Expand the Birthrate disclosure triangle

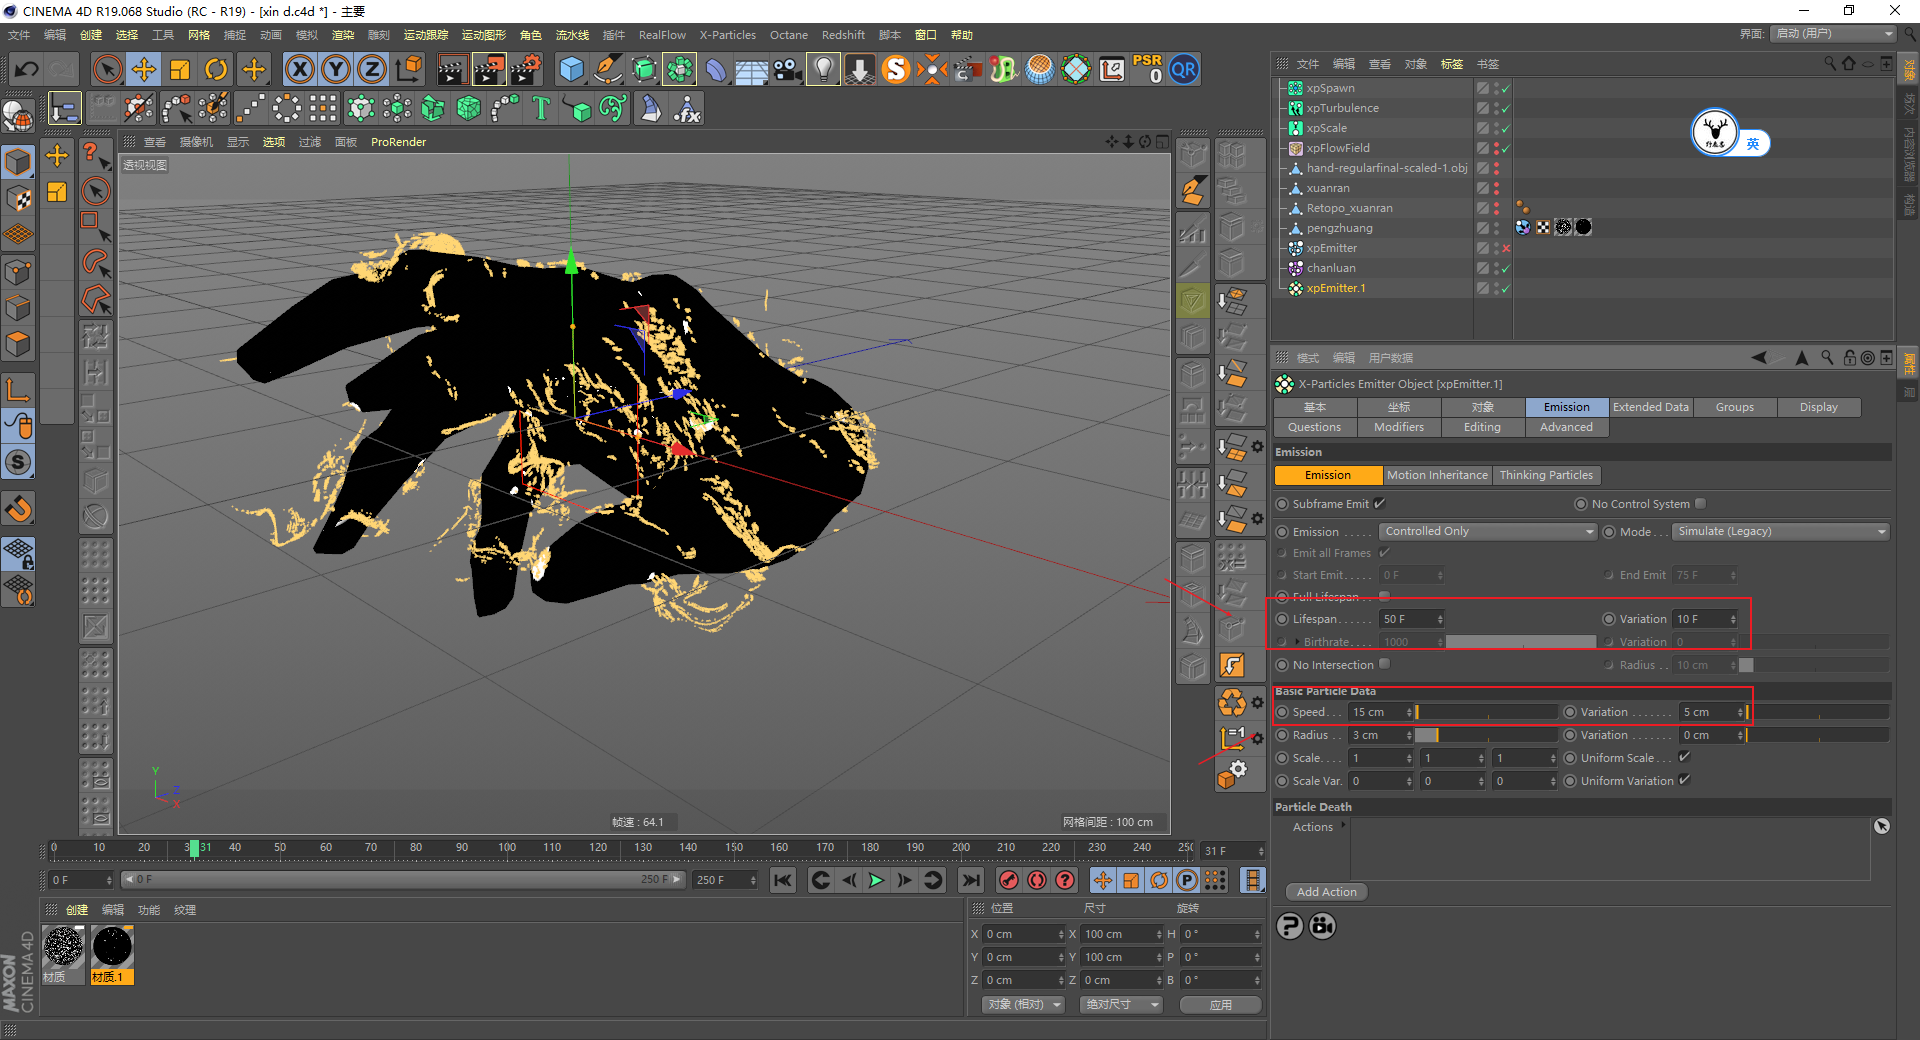coord(1298,642)
